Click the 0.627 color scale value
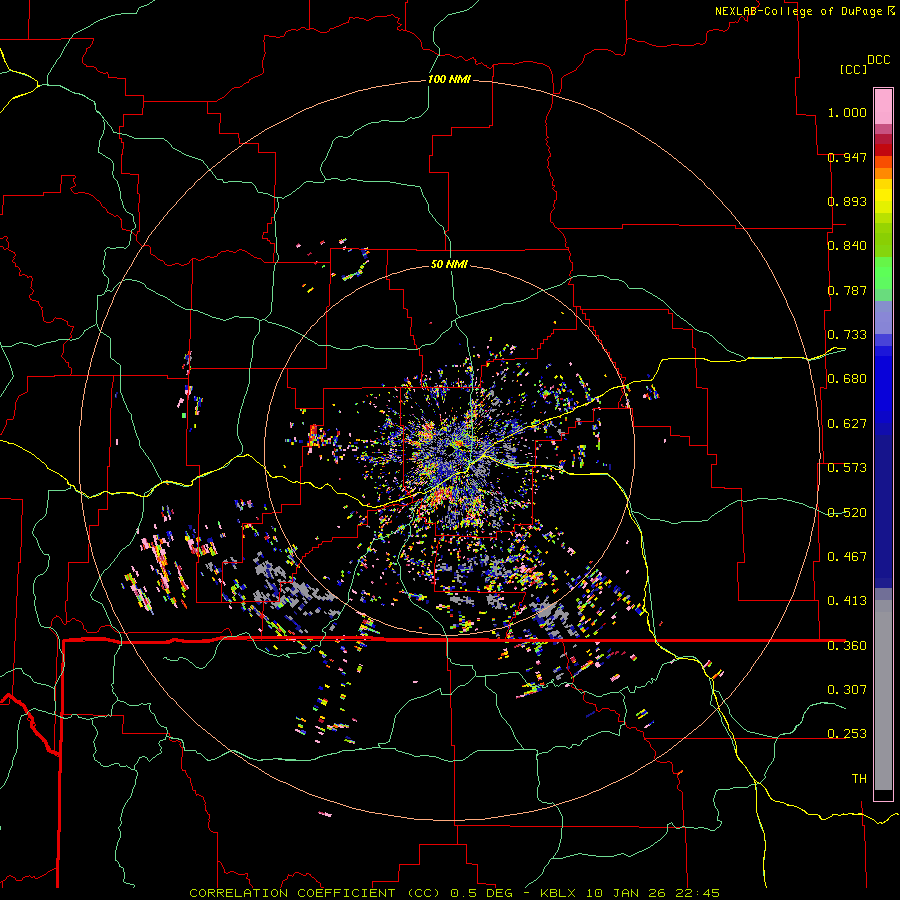 (847, 424)
